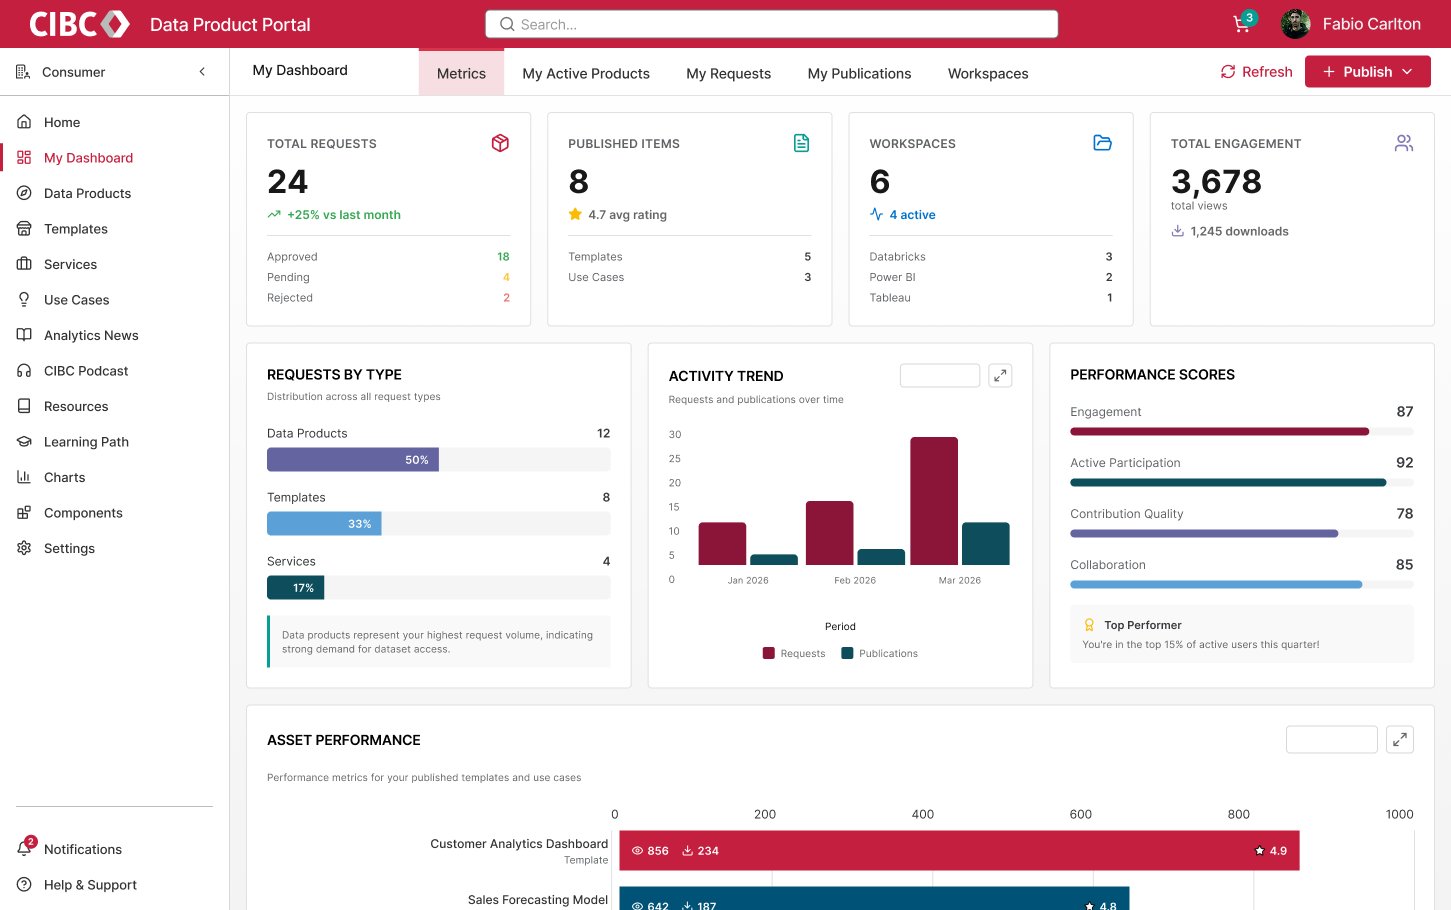Select the Workspaces tab
This screenshot has height=910, width=1451.
988,73
